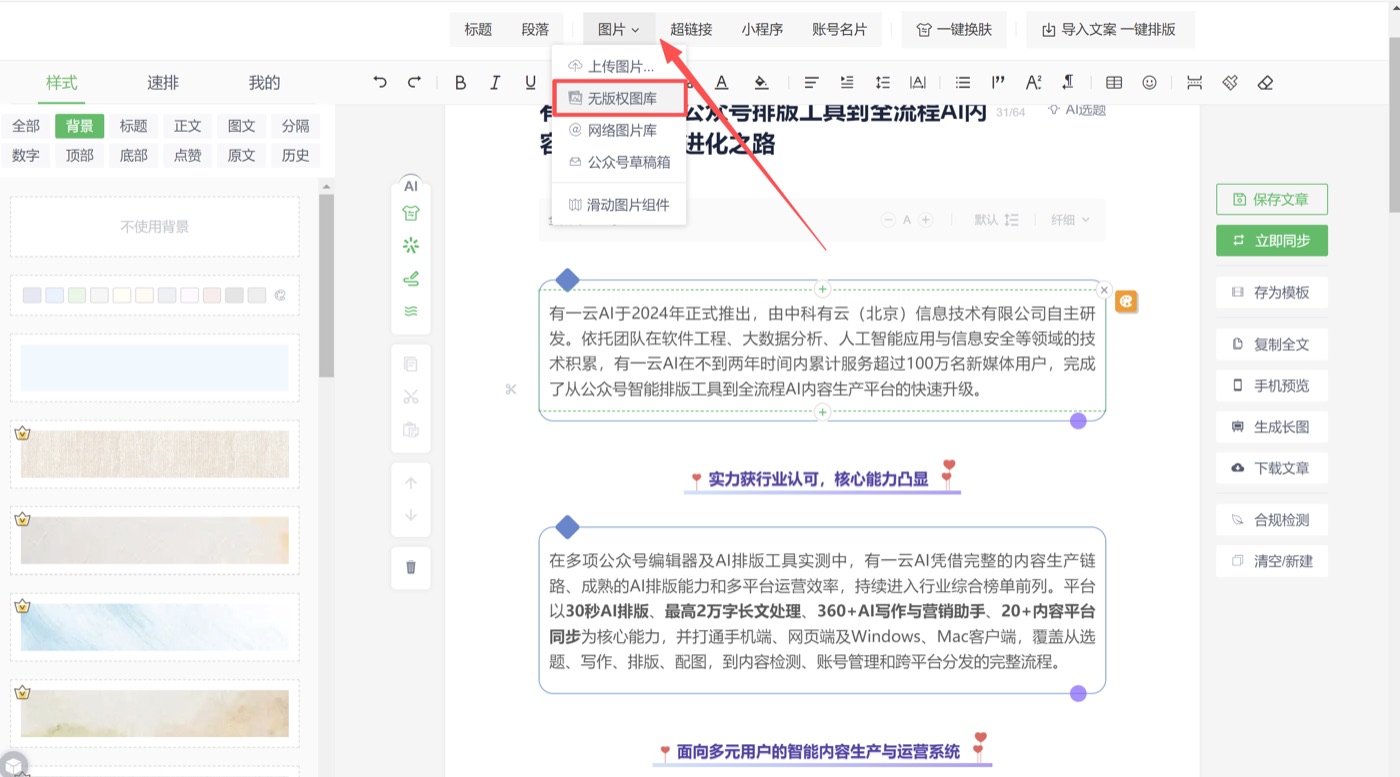Click the superscript A² icon
Viewport: 1400px width, 777px height.
[x=1034, y=83]
